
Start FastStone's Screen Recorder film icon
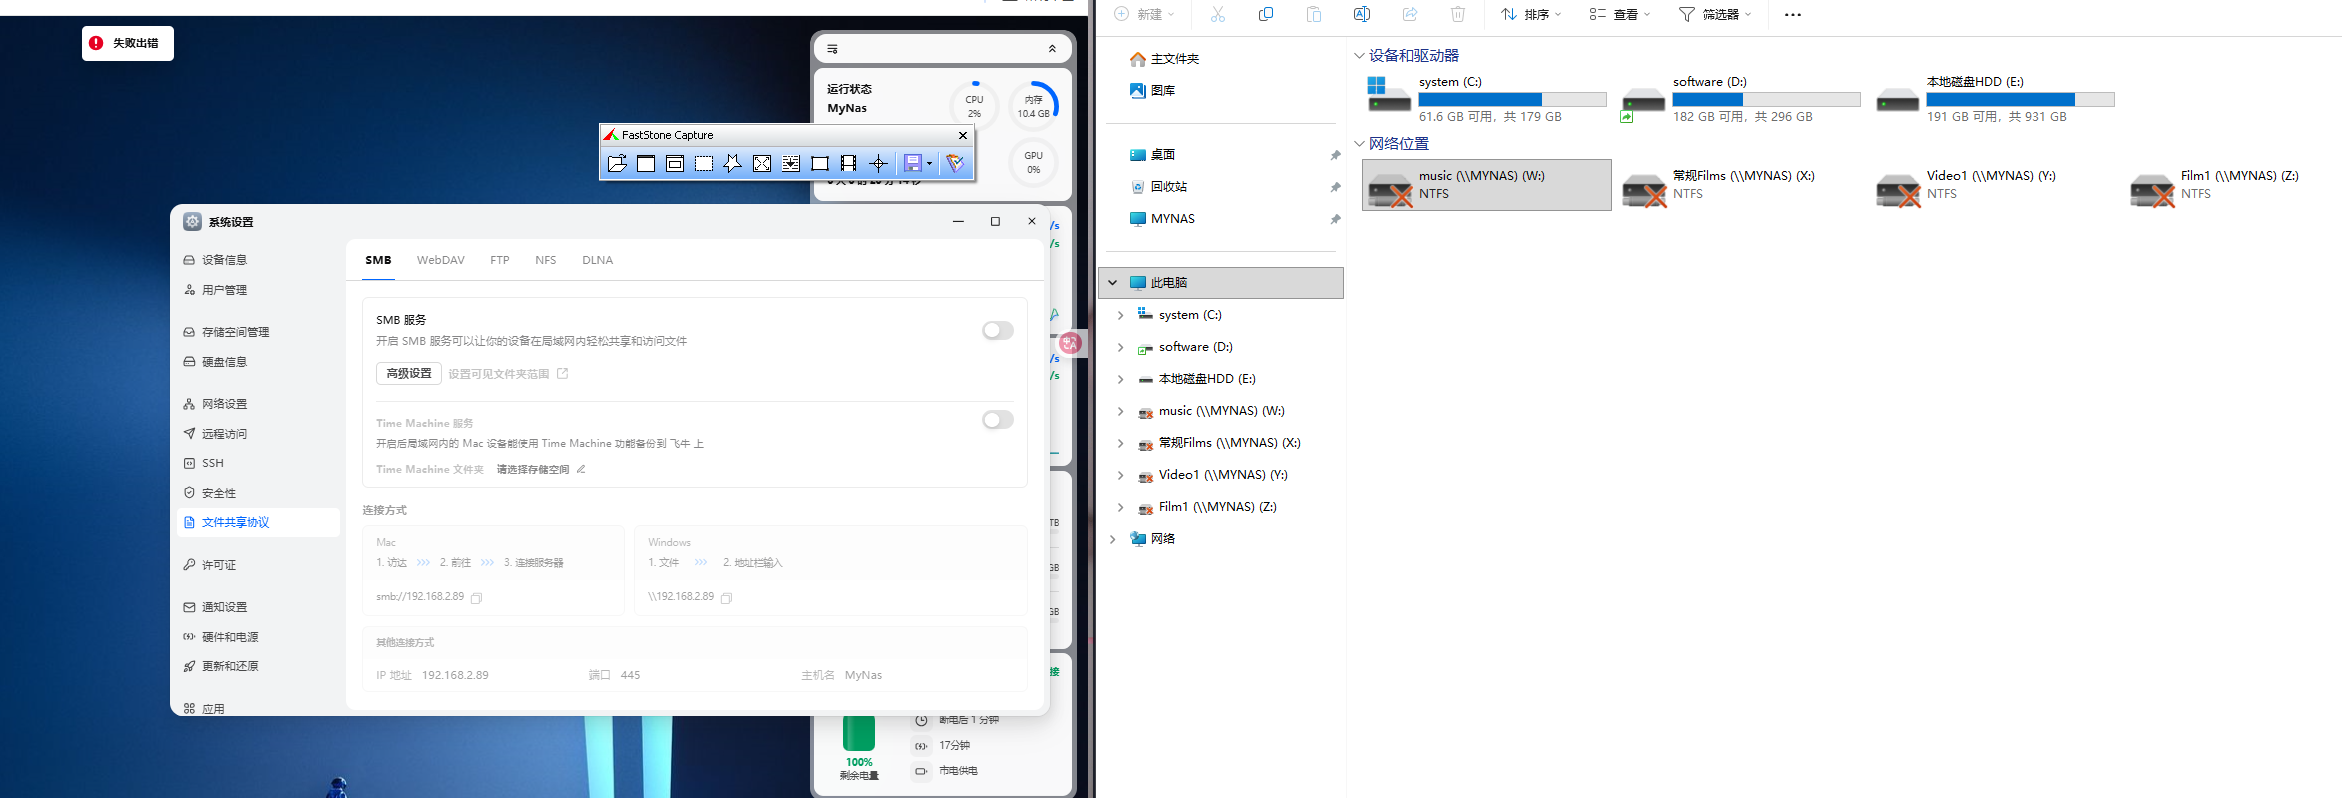(x=849, y=163)
